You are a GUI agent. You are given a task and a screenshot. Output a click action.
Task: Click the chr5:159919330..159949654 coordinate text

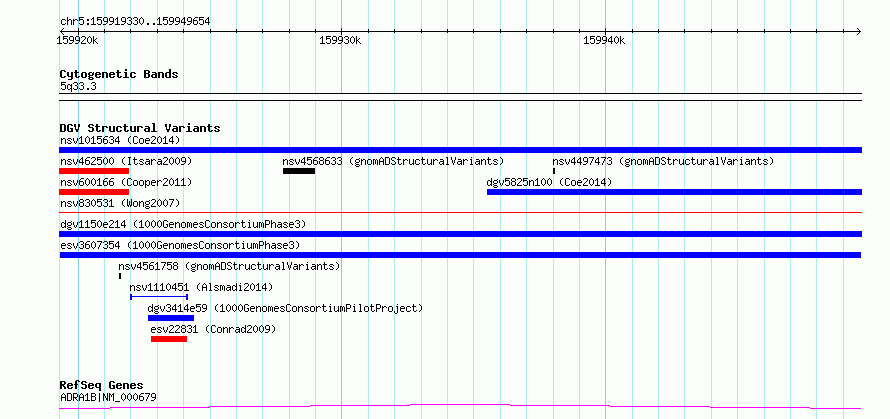click(135, 22)
